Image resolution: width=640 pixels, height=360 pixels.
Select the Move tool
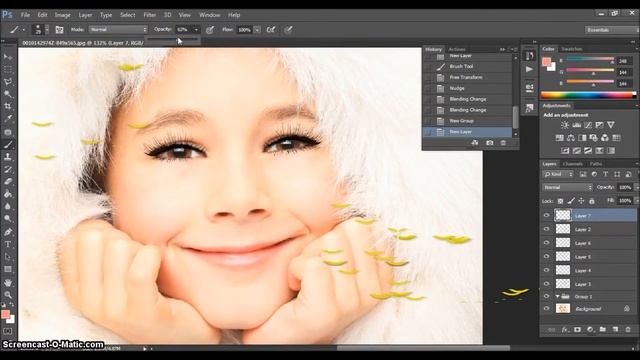(8, 57)
